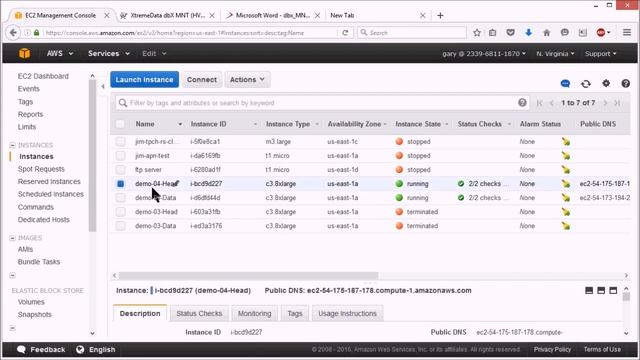This screenshot has width=640, height=360.
Task: Toggle the select-all instances checkbox
Action: pyautogui.click(x=120, y=124)
